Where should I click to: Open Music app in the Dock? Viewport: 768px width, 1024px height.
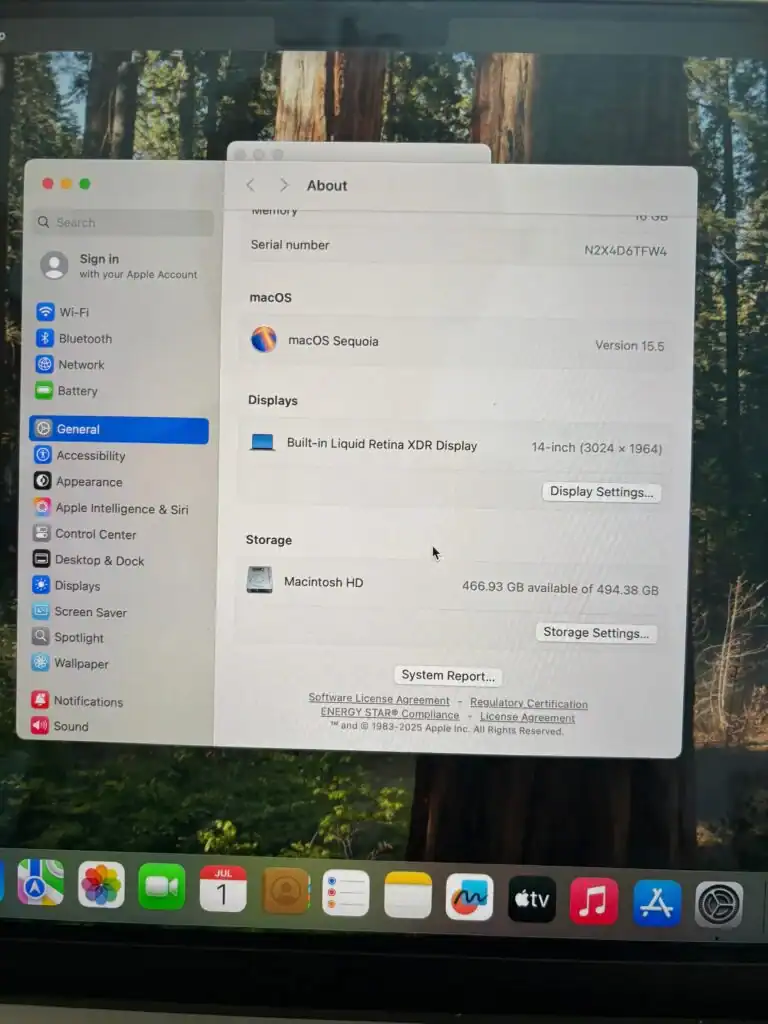[x=594, y=901]
